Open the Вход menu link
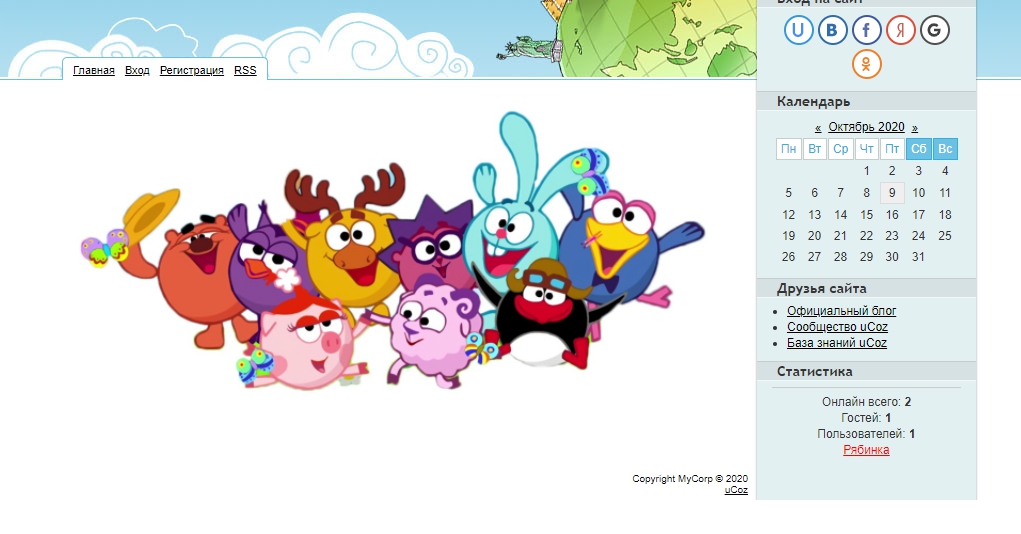Viewport: 1021px width, 534px height. tap(137, 70)
